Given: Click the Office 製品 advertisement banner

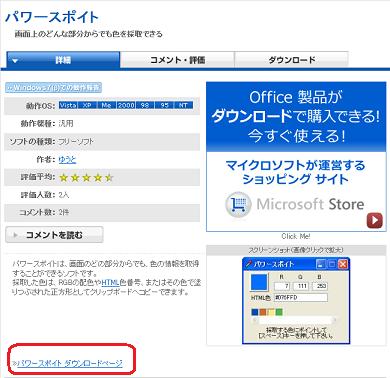Looking at the screenshot, I should point(296,157).
